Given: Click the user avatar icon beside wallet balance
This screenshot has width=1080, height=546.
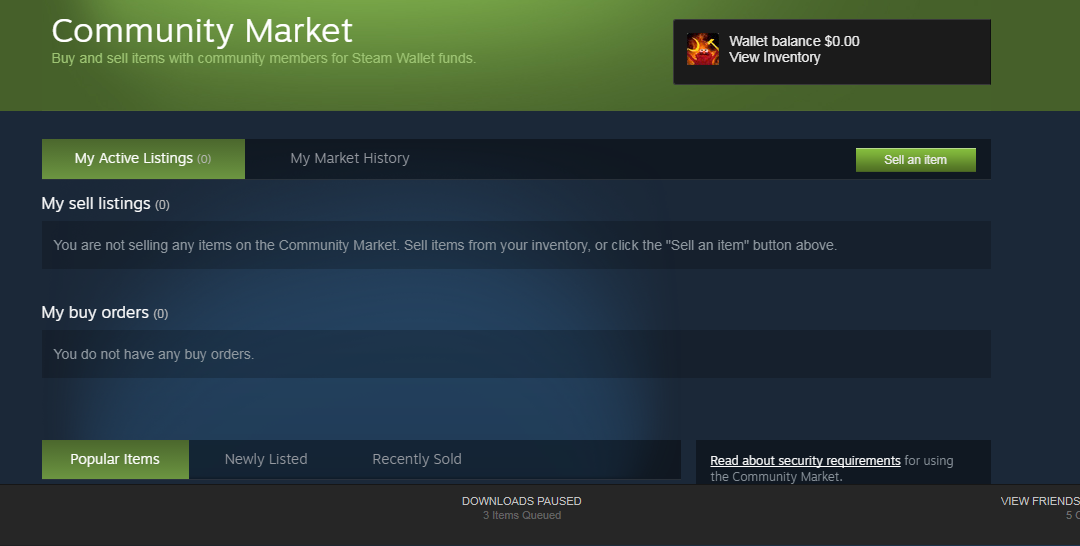Looking at the screenshot, I should point(703,49).
